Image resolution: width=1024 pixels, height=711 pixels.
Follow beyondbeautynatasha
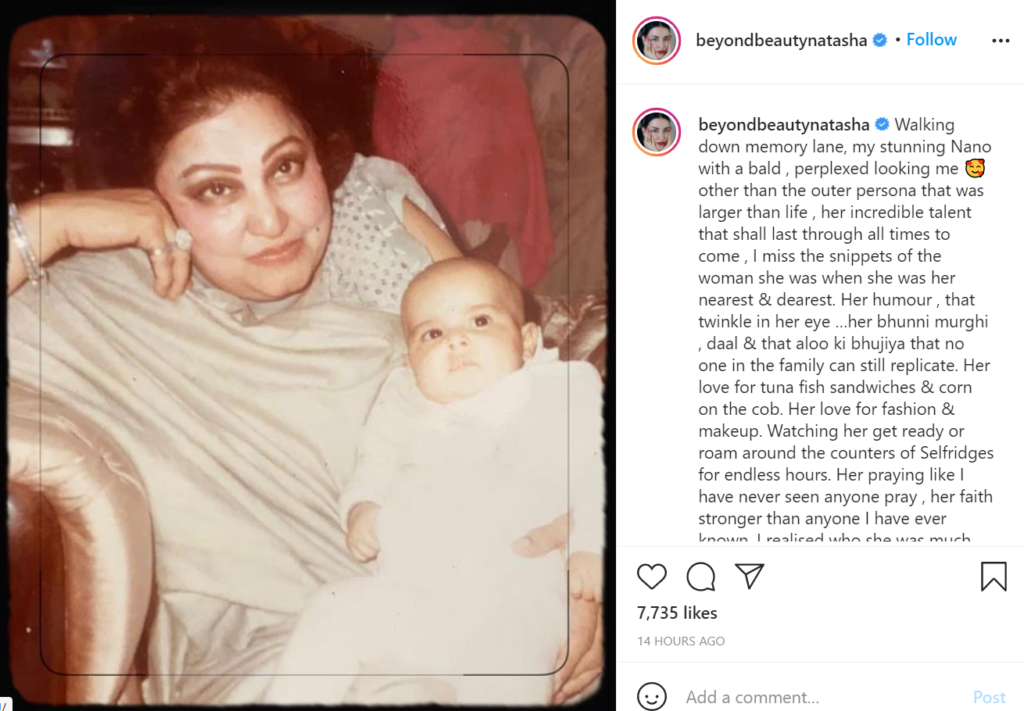click(931, 40)
